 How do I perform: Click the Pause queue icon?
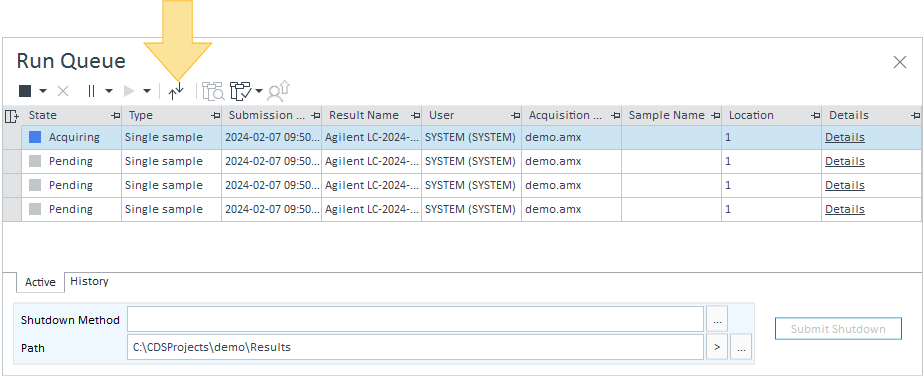click(91, 91)
